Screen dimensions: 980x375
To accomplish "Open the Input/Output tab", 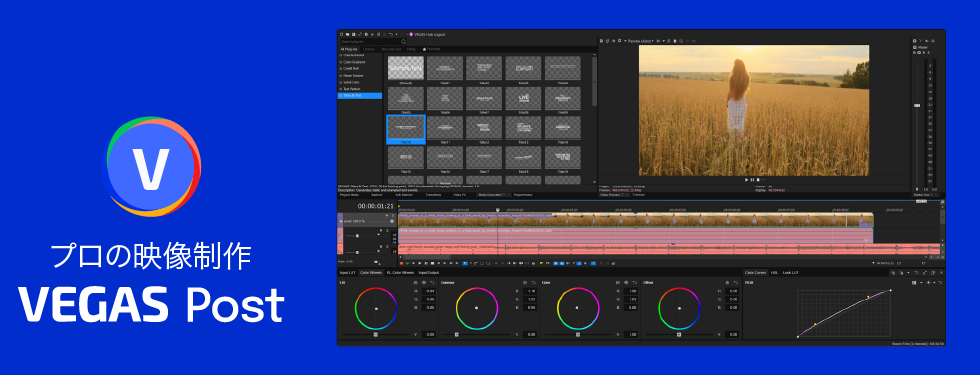I will tap(429, 272).
